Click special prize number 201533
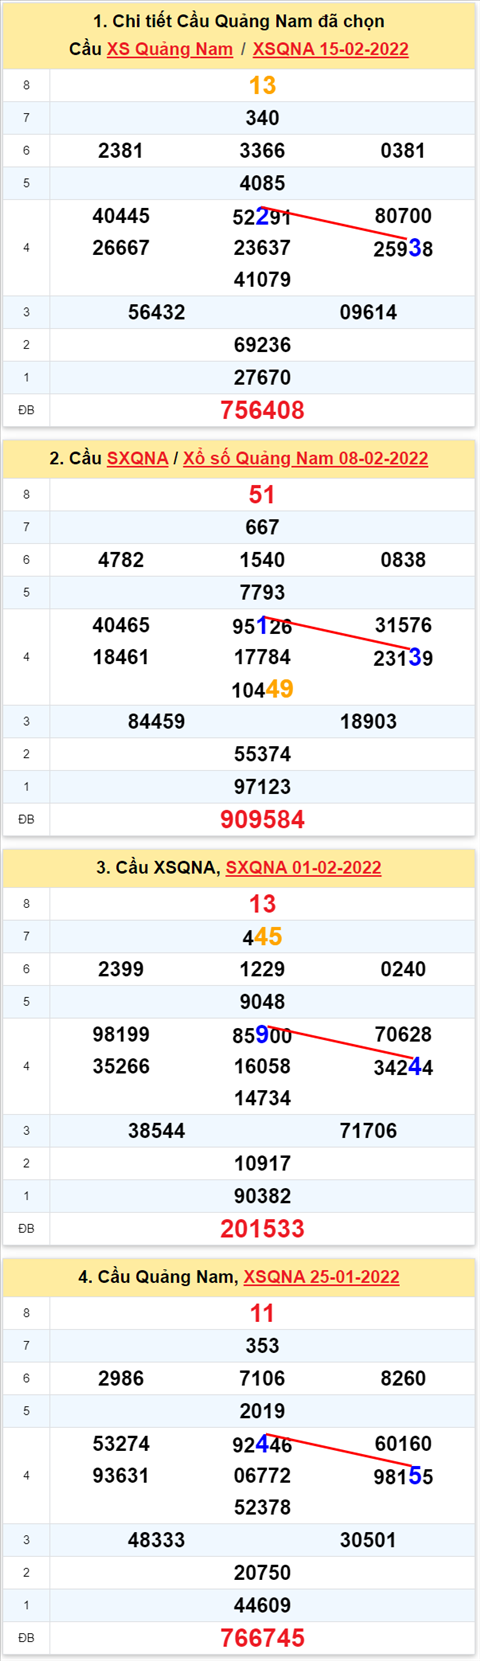 click(262, 1228)
